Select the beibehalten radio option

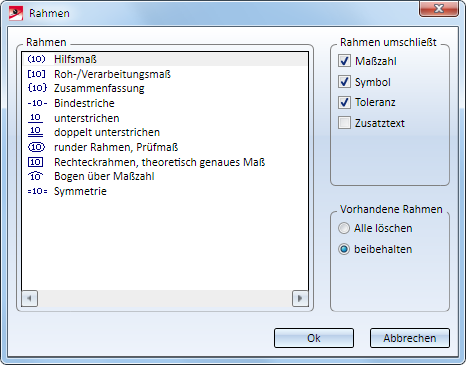coord(344,249)
